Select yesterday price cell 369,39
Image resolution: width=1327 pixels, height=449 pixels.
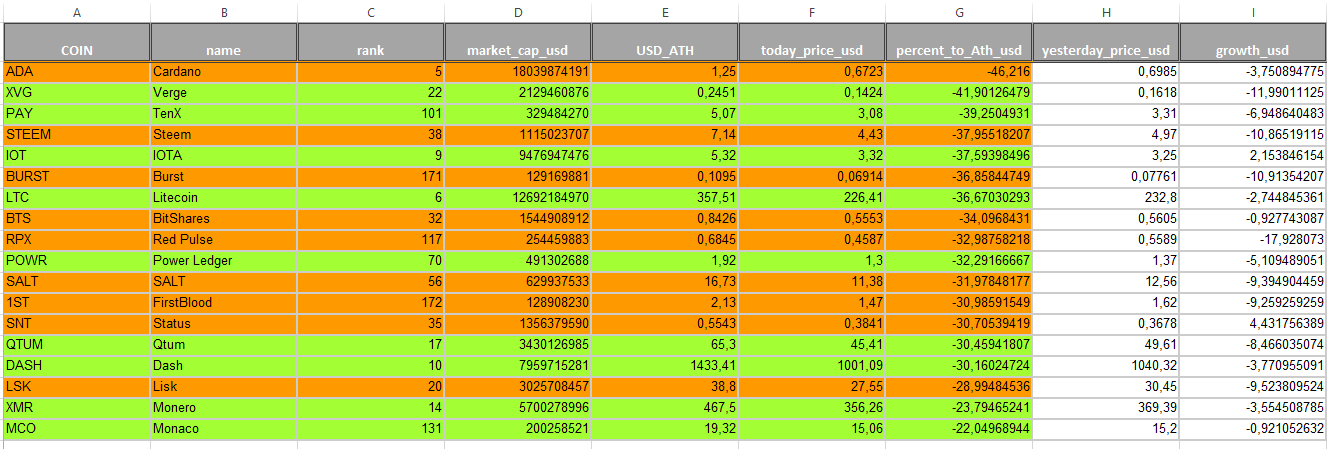pyautogui.click(x=1106, y=408)
